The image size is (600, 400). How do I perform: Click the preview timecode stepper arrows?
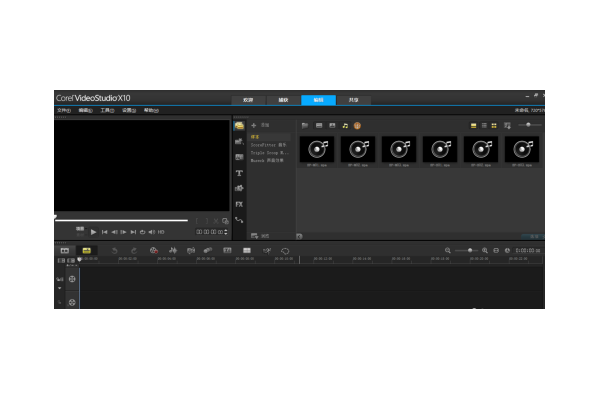click(x=226, y=232)
